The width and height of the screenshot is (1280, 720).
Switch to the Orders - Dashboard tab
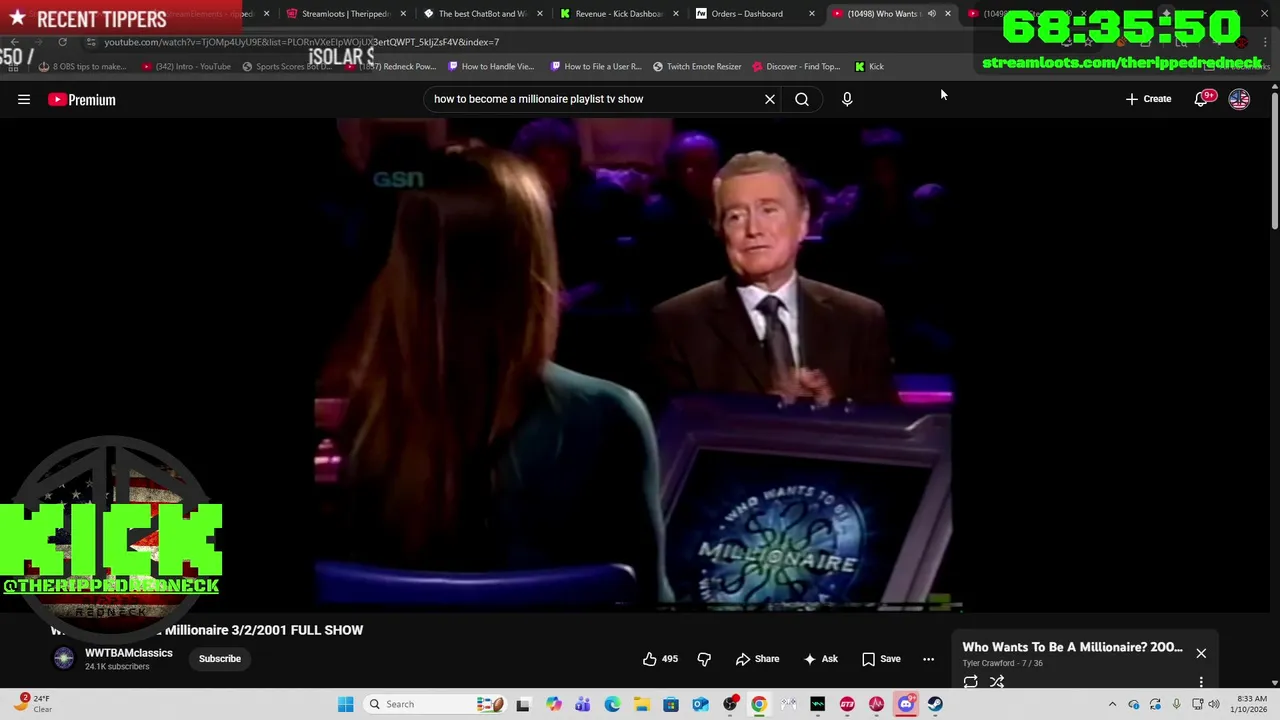(754, 14)
